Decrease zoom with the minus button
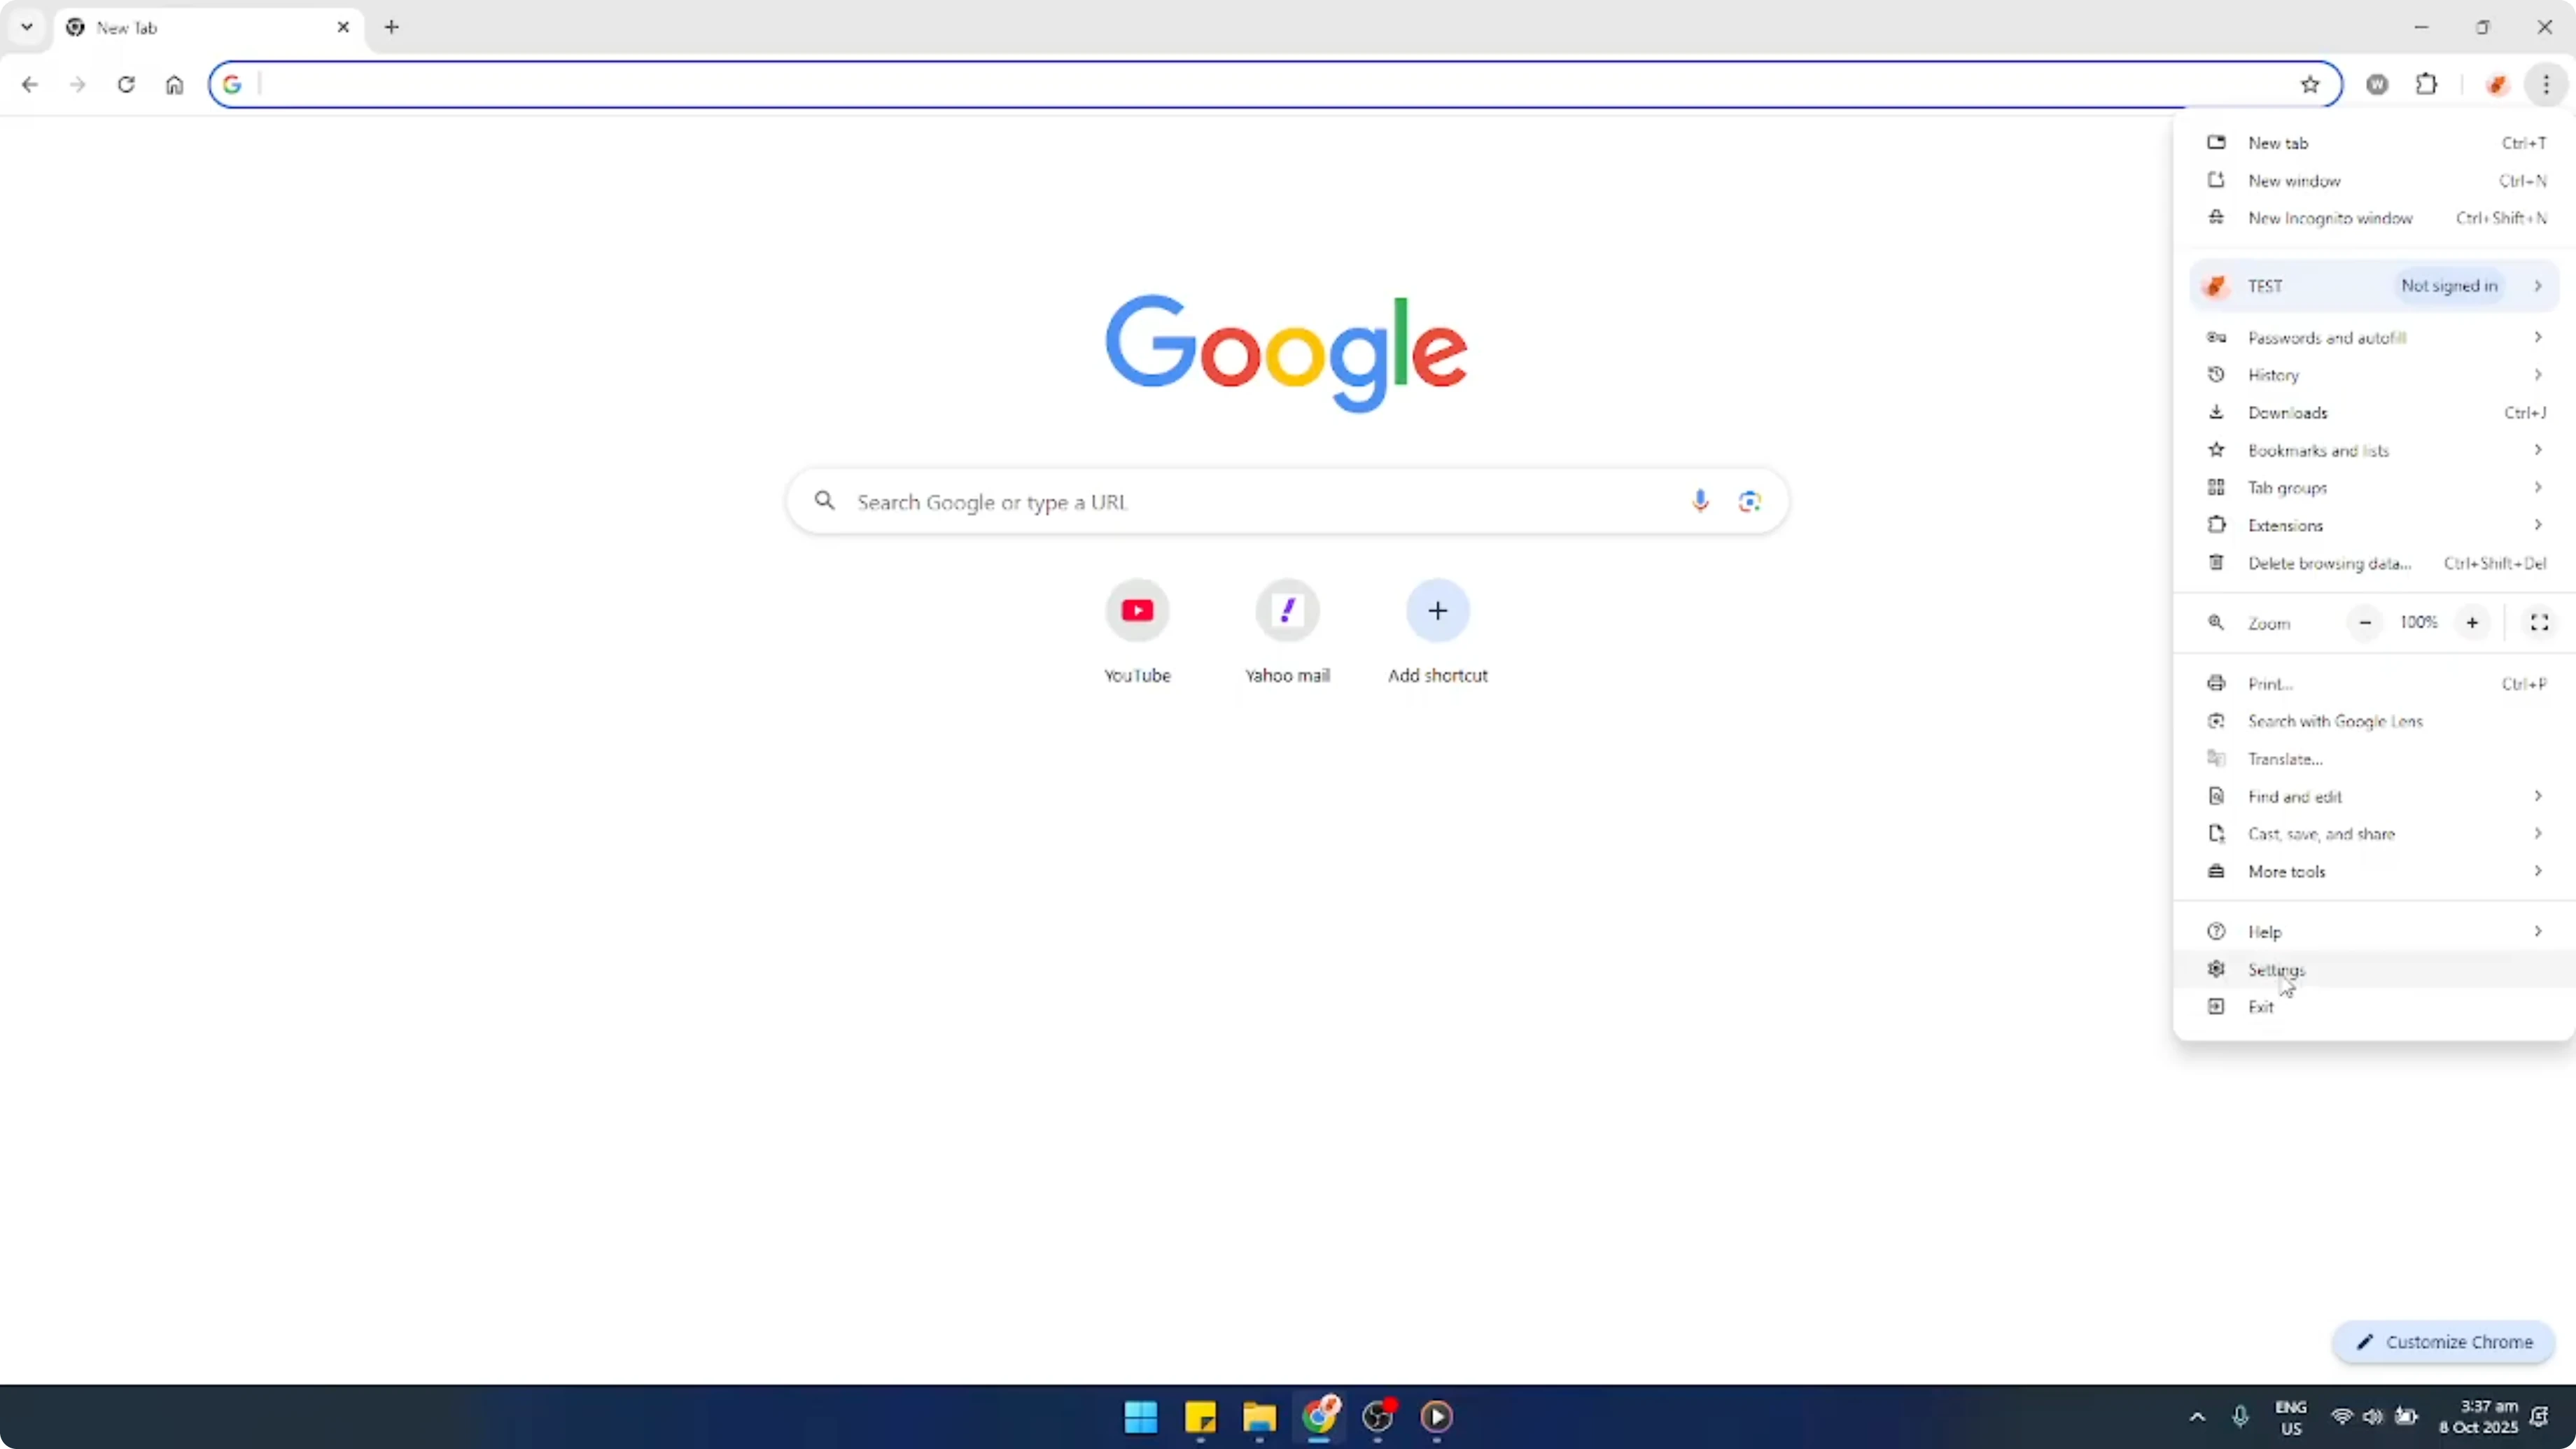2576x1449 pixels. pos(2365,623)
